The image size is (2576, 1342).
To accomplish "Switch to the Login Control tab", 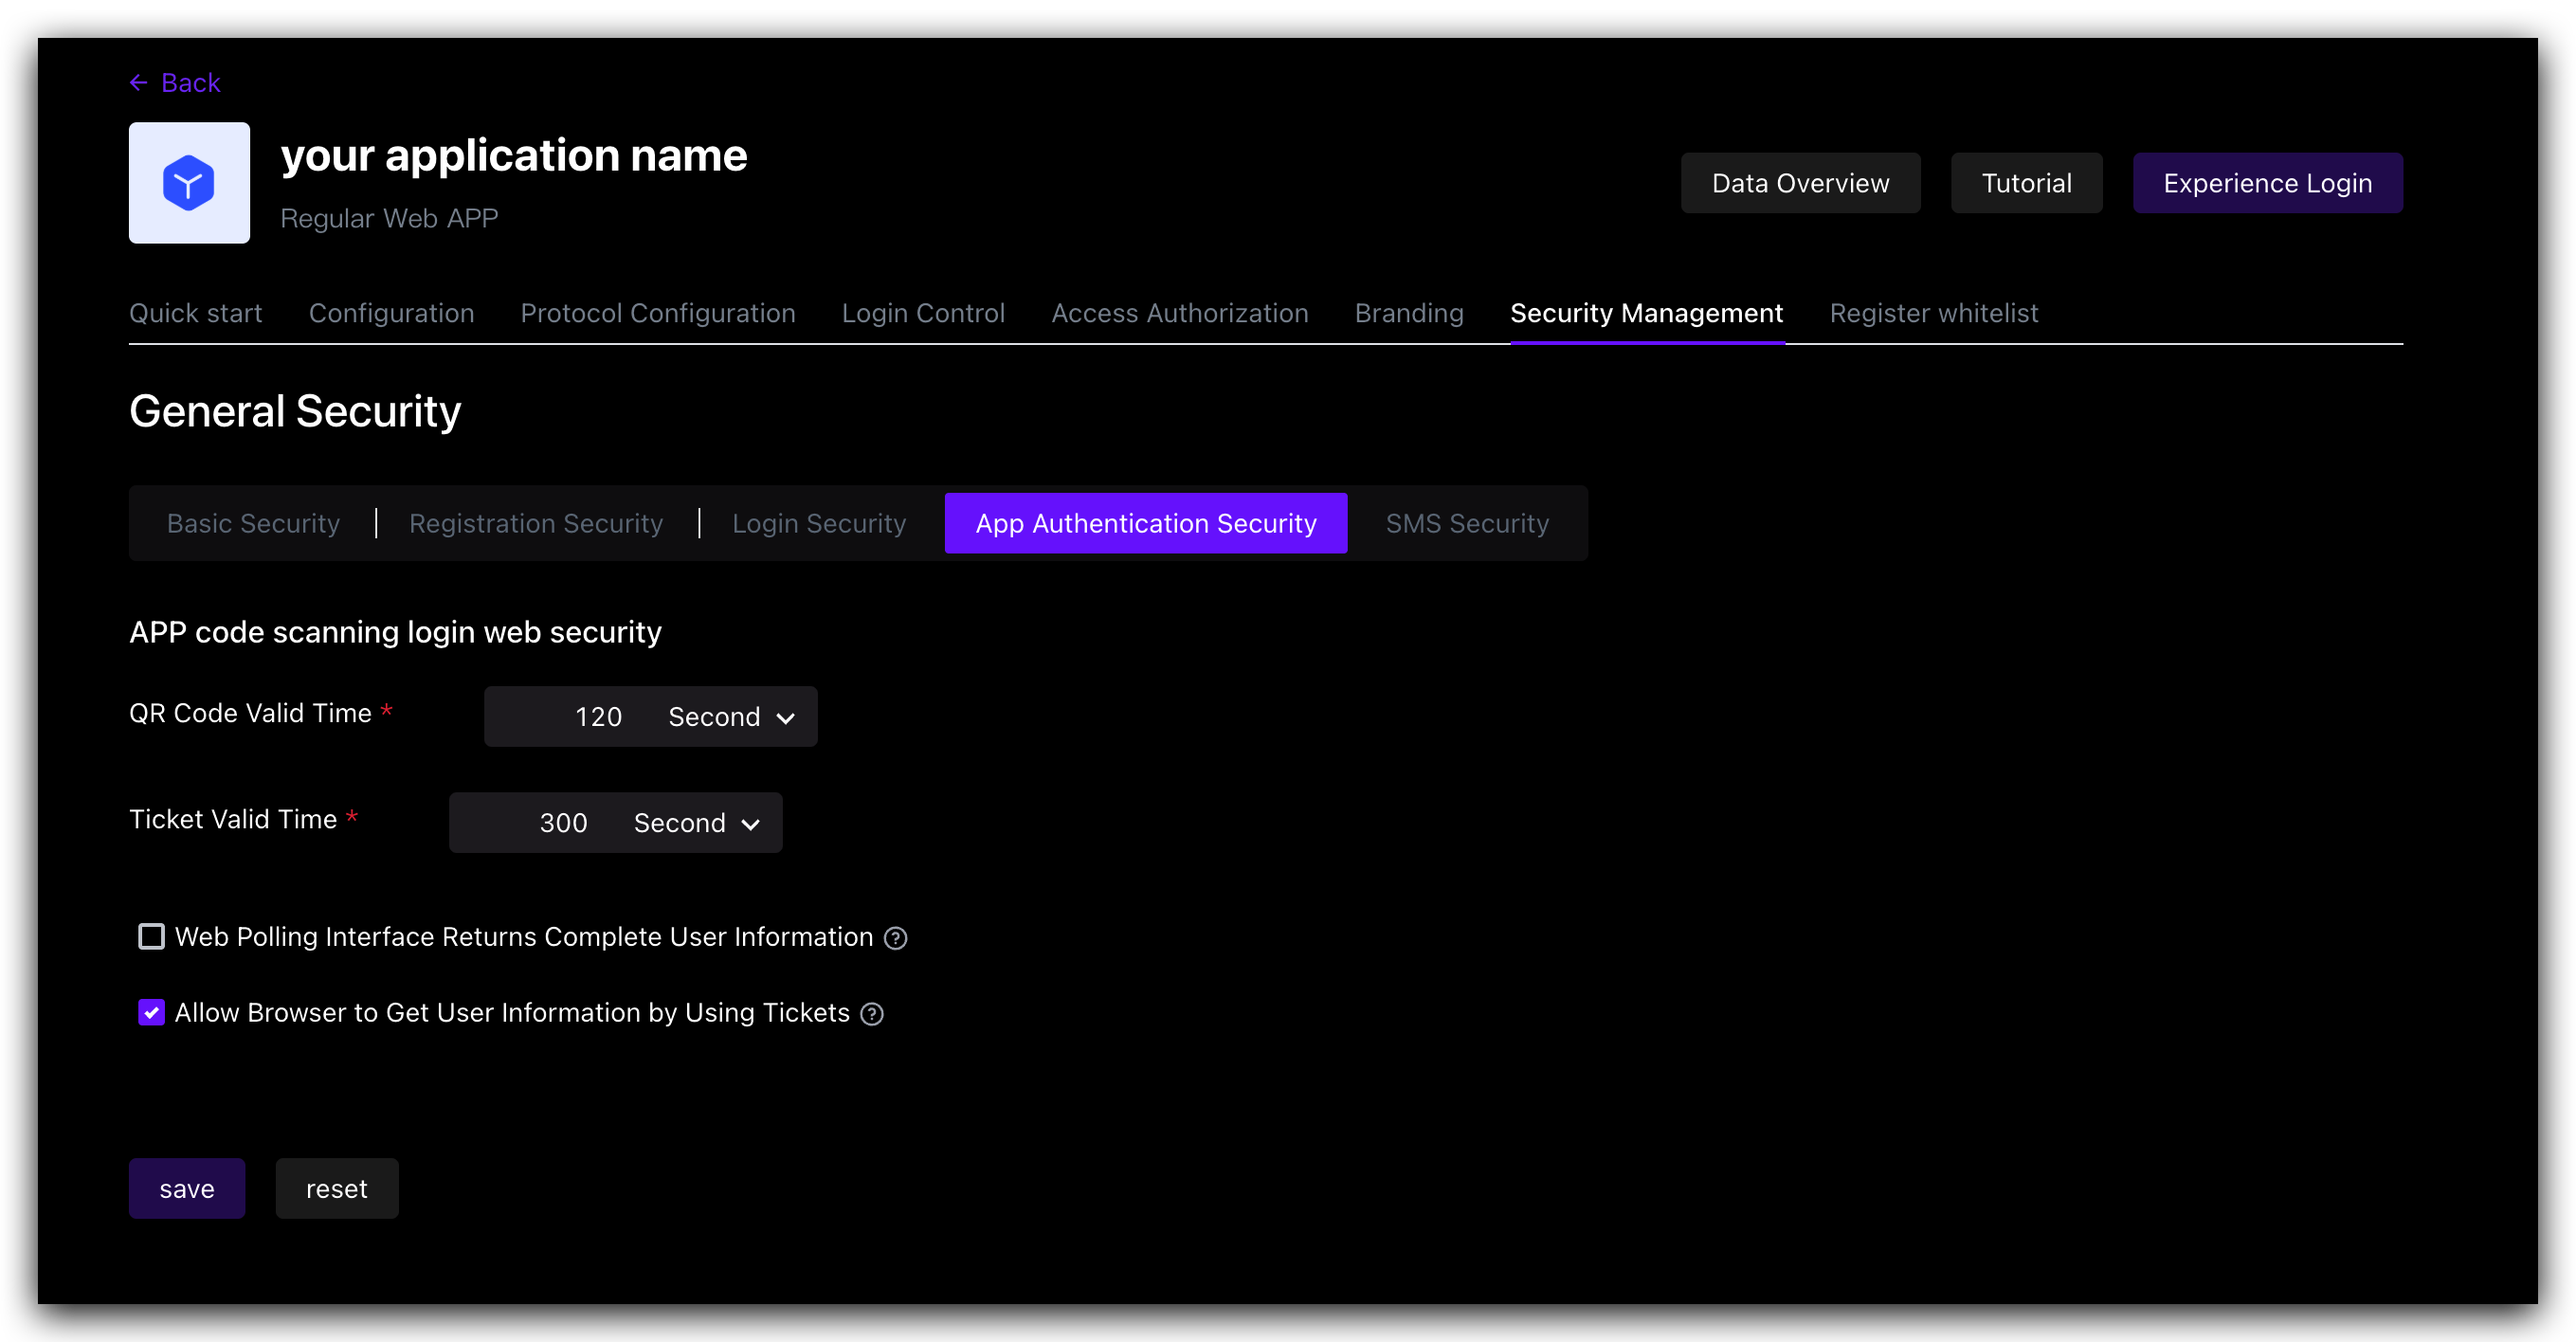I will coord(923,313).
